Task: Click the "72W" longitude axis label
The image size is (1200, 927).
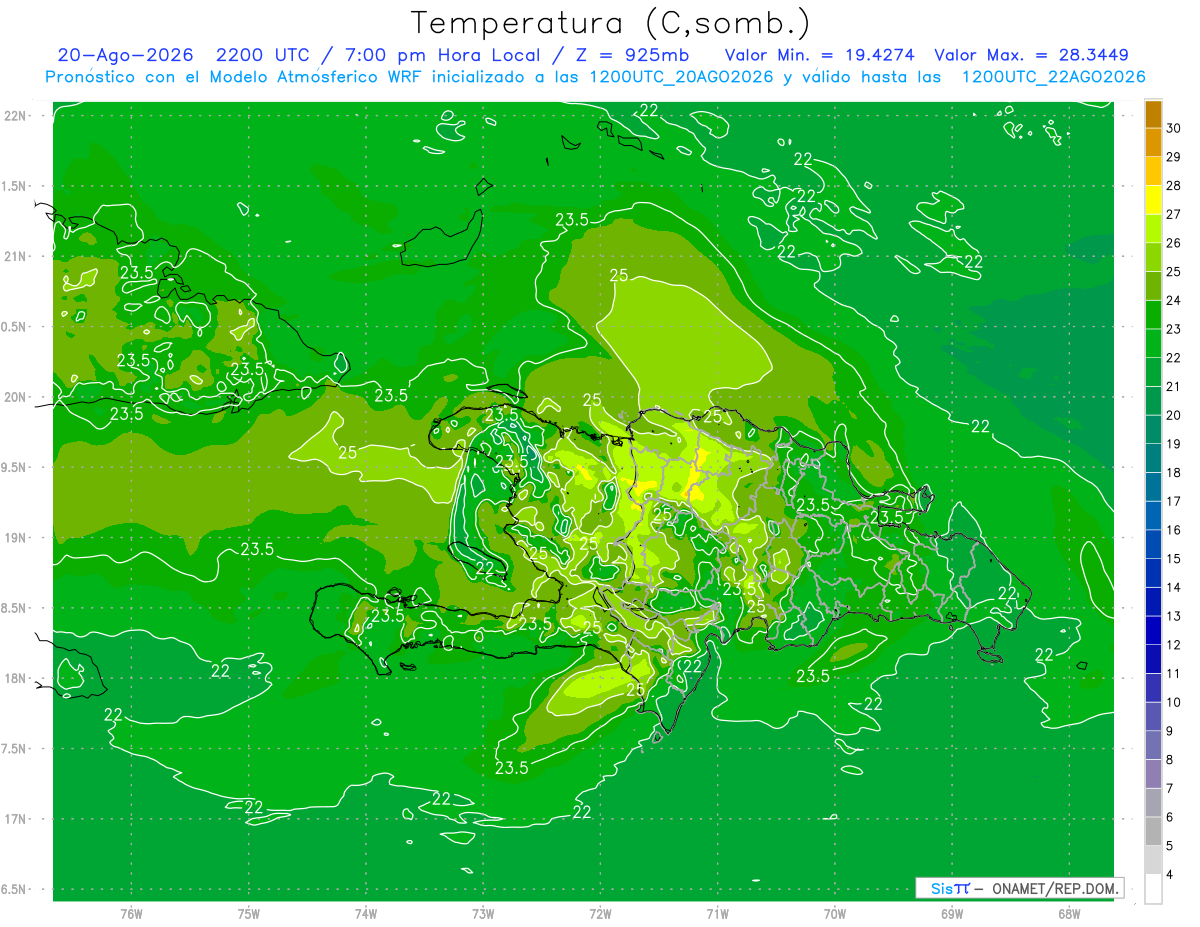Action: pyautogui.click(x=600, y=914)
